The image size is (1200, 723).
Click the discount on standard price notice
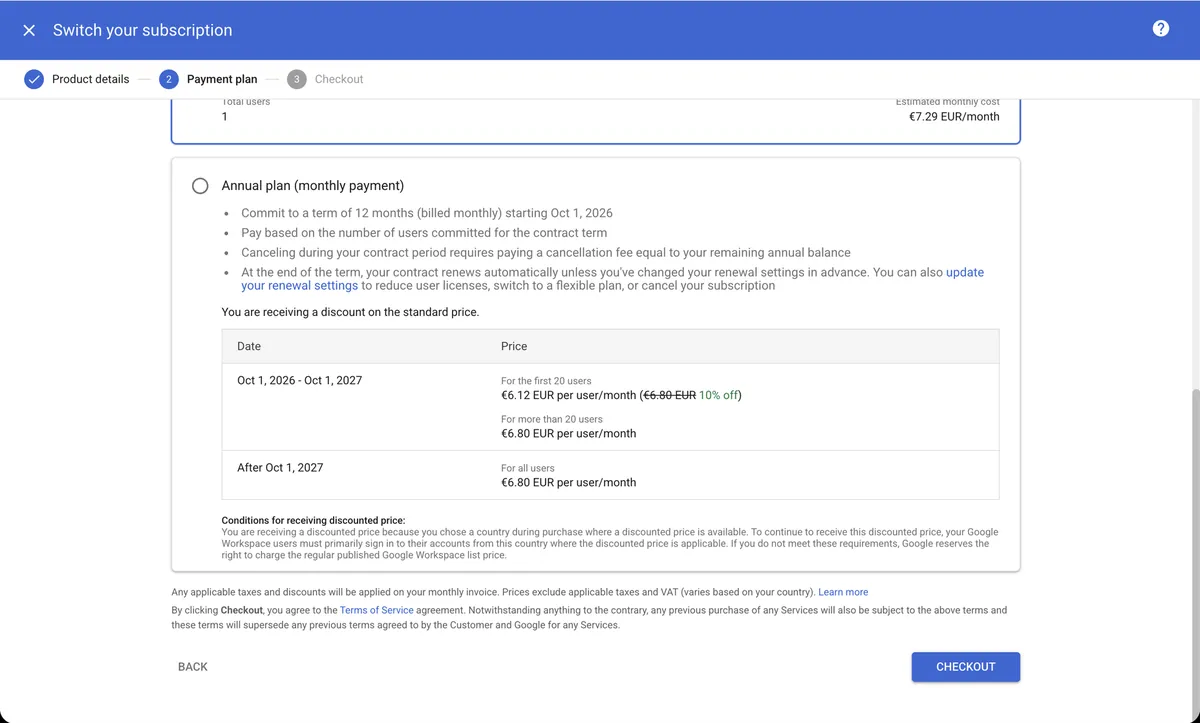(x=350, y=312)
